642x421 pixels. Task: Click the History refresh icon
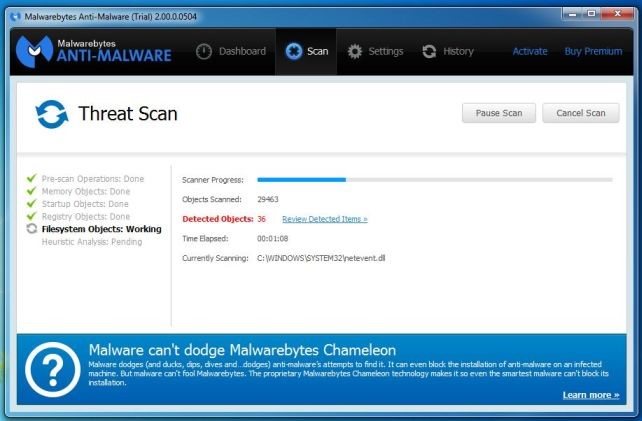tap(430, 52)
